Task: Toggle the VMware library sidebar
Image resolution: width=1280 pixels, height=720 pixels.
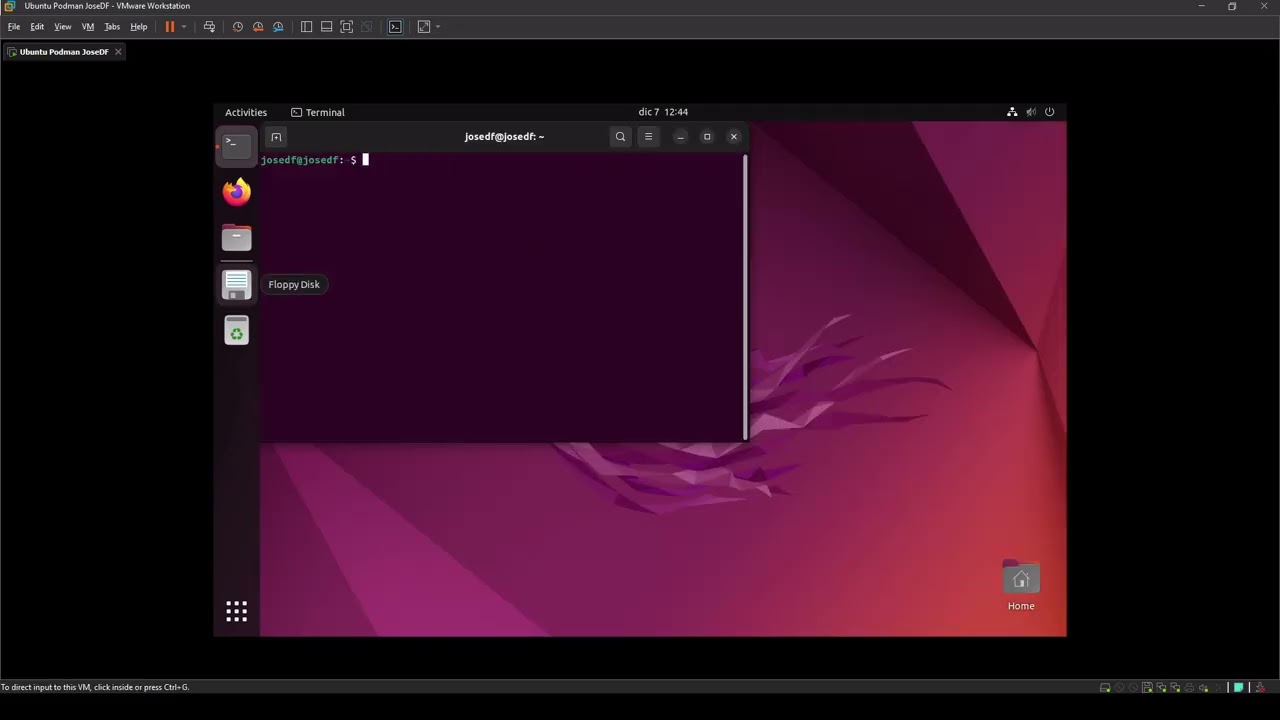Action: point(307,27)
